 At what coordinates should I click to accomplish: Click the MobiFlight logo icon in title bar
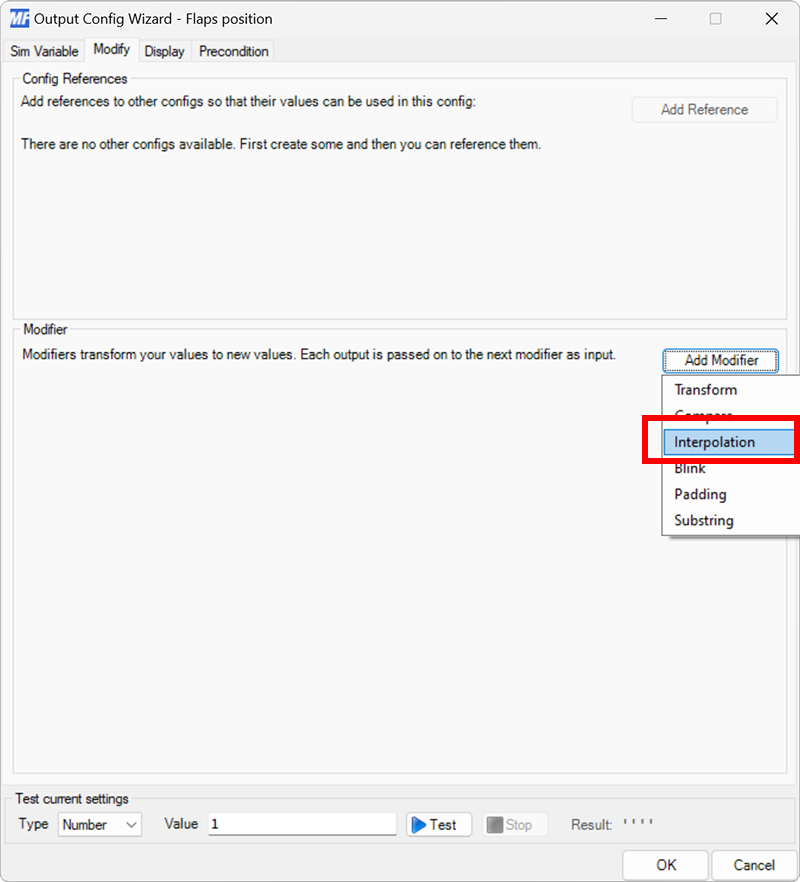pos(18,18)
